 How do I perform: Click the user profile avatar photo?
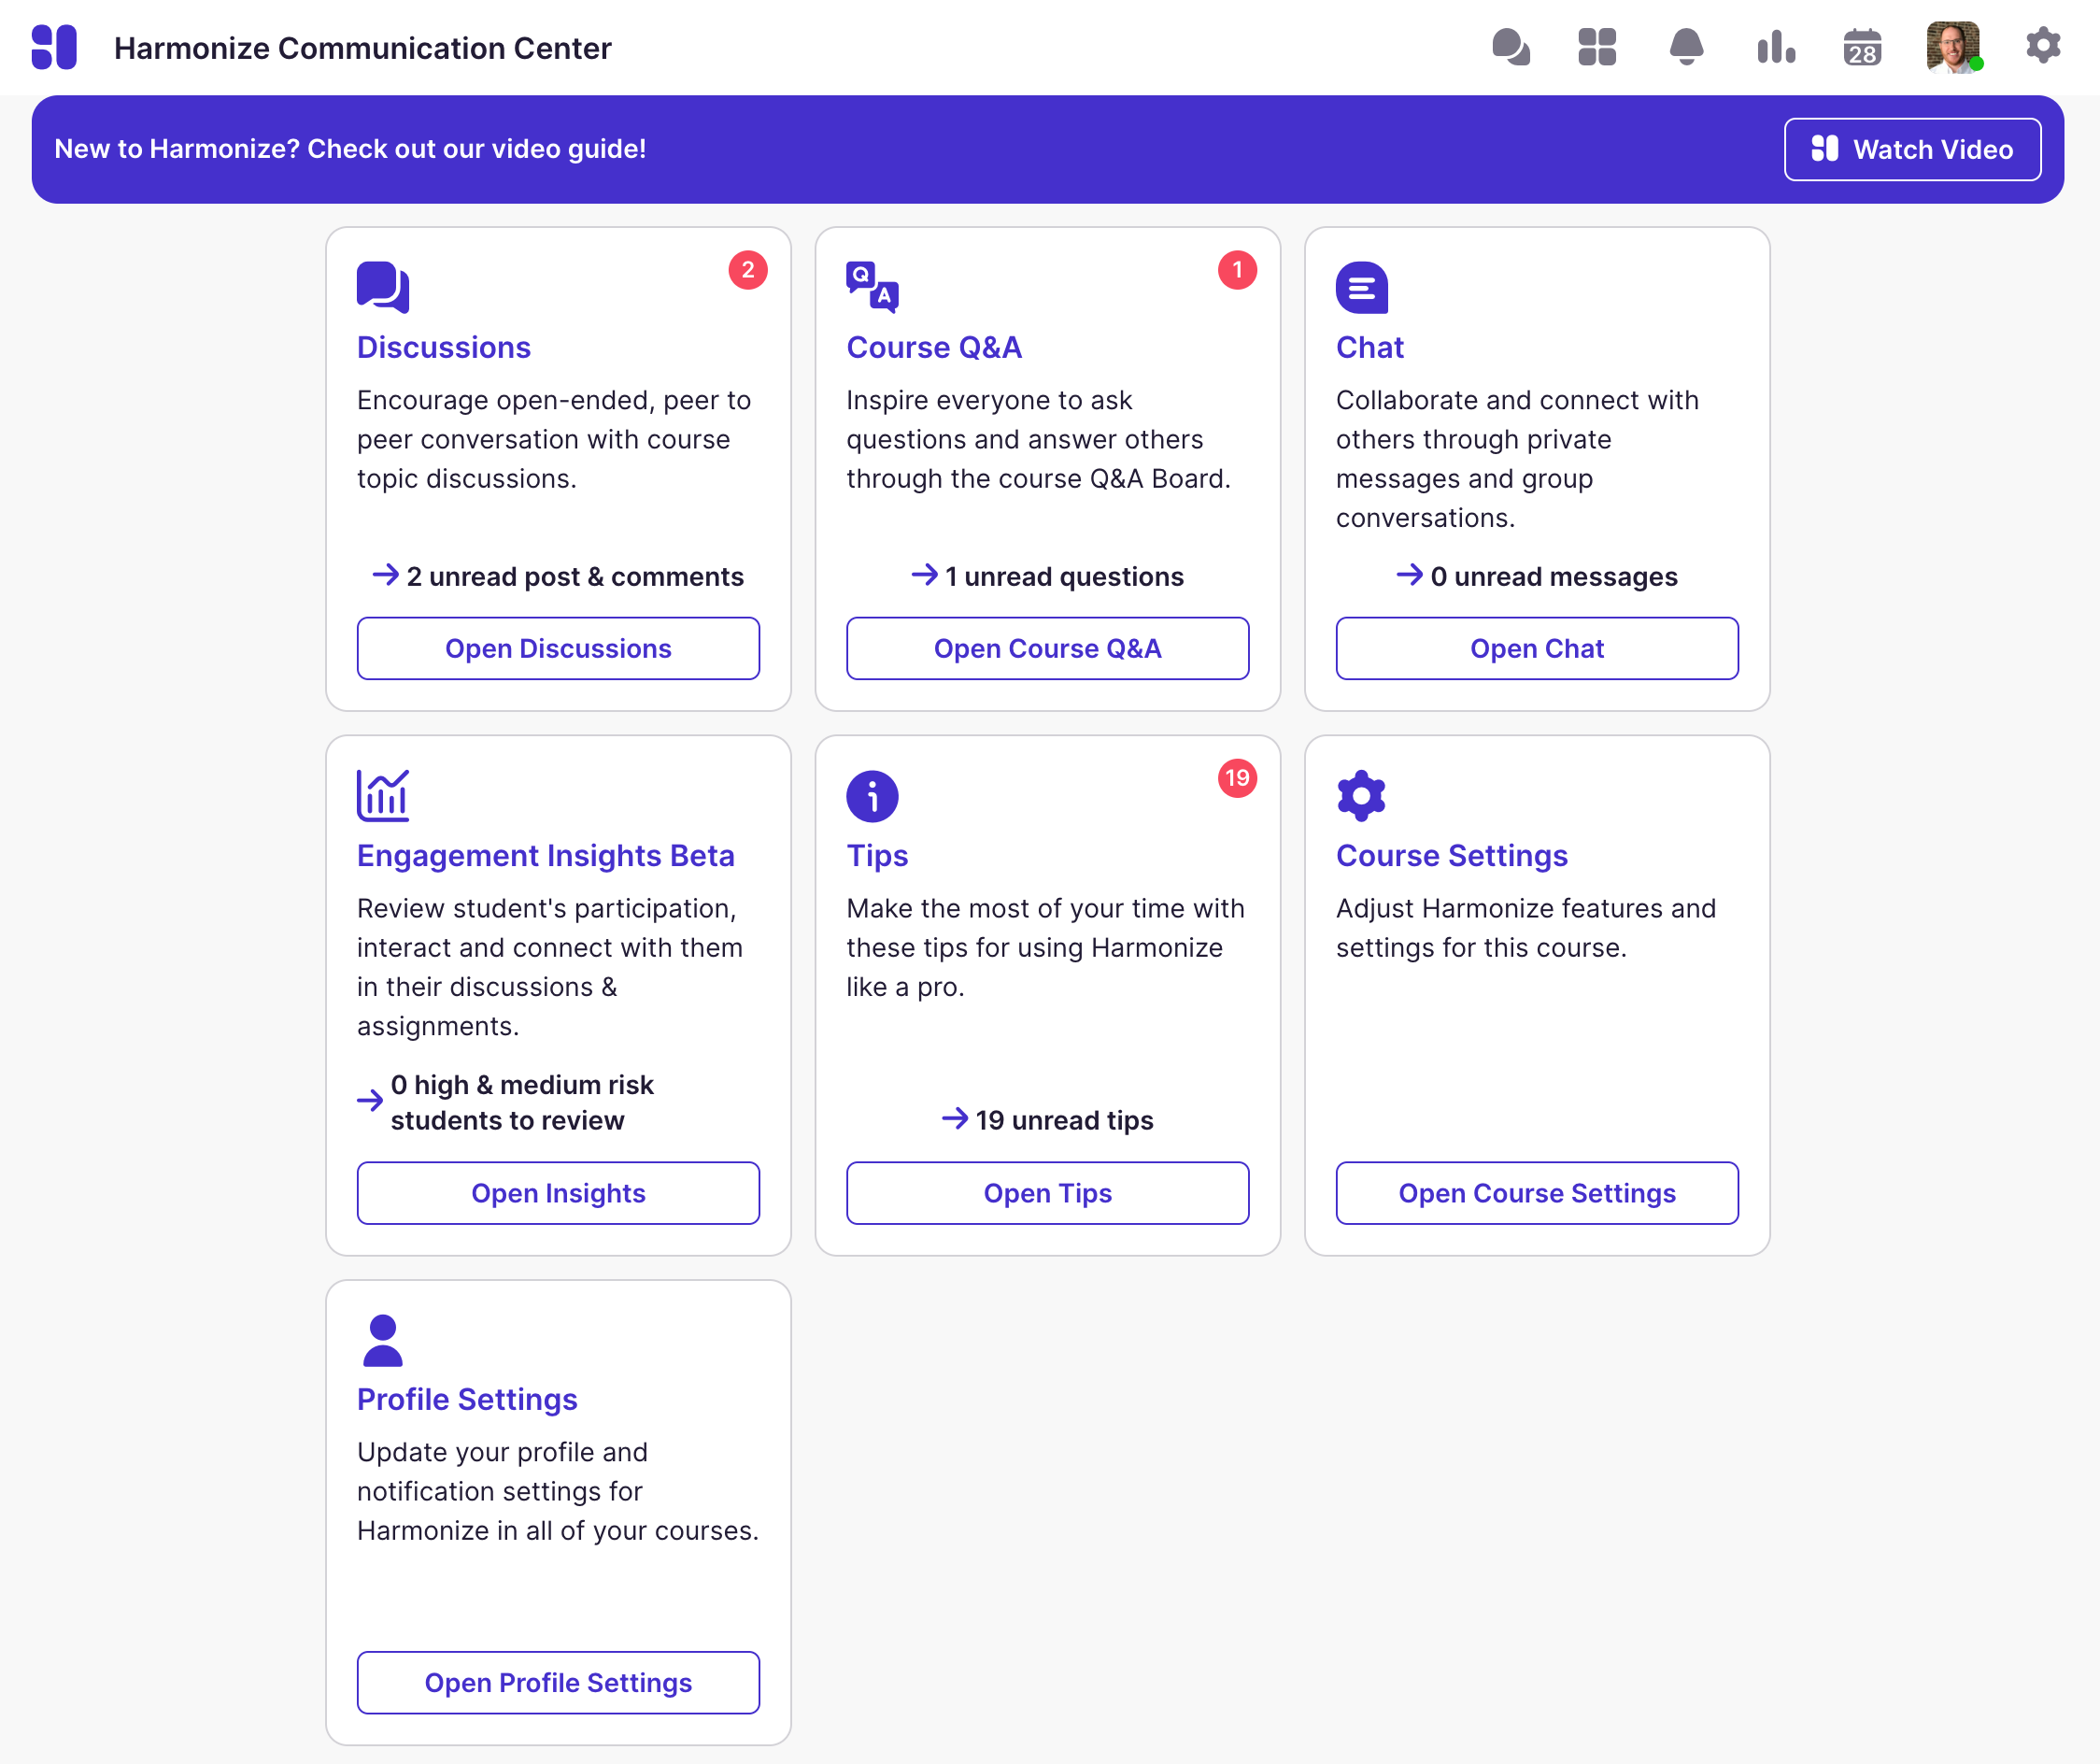tap(1953, 47)
